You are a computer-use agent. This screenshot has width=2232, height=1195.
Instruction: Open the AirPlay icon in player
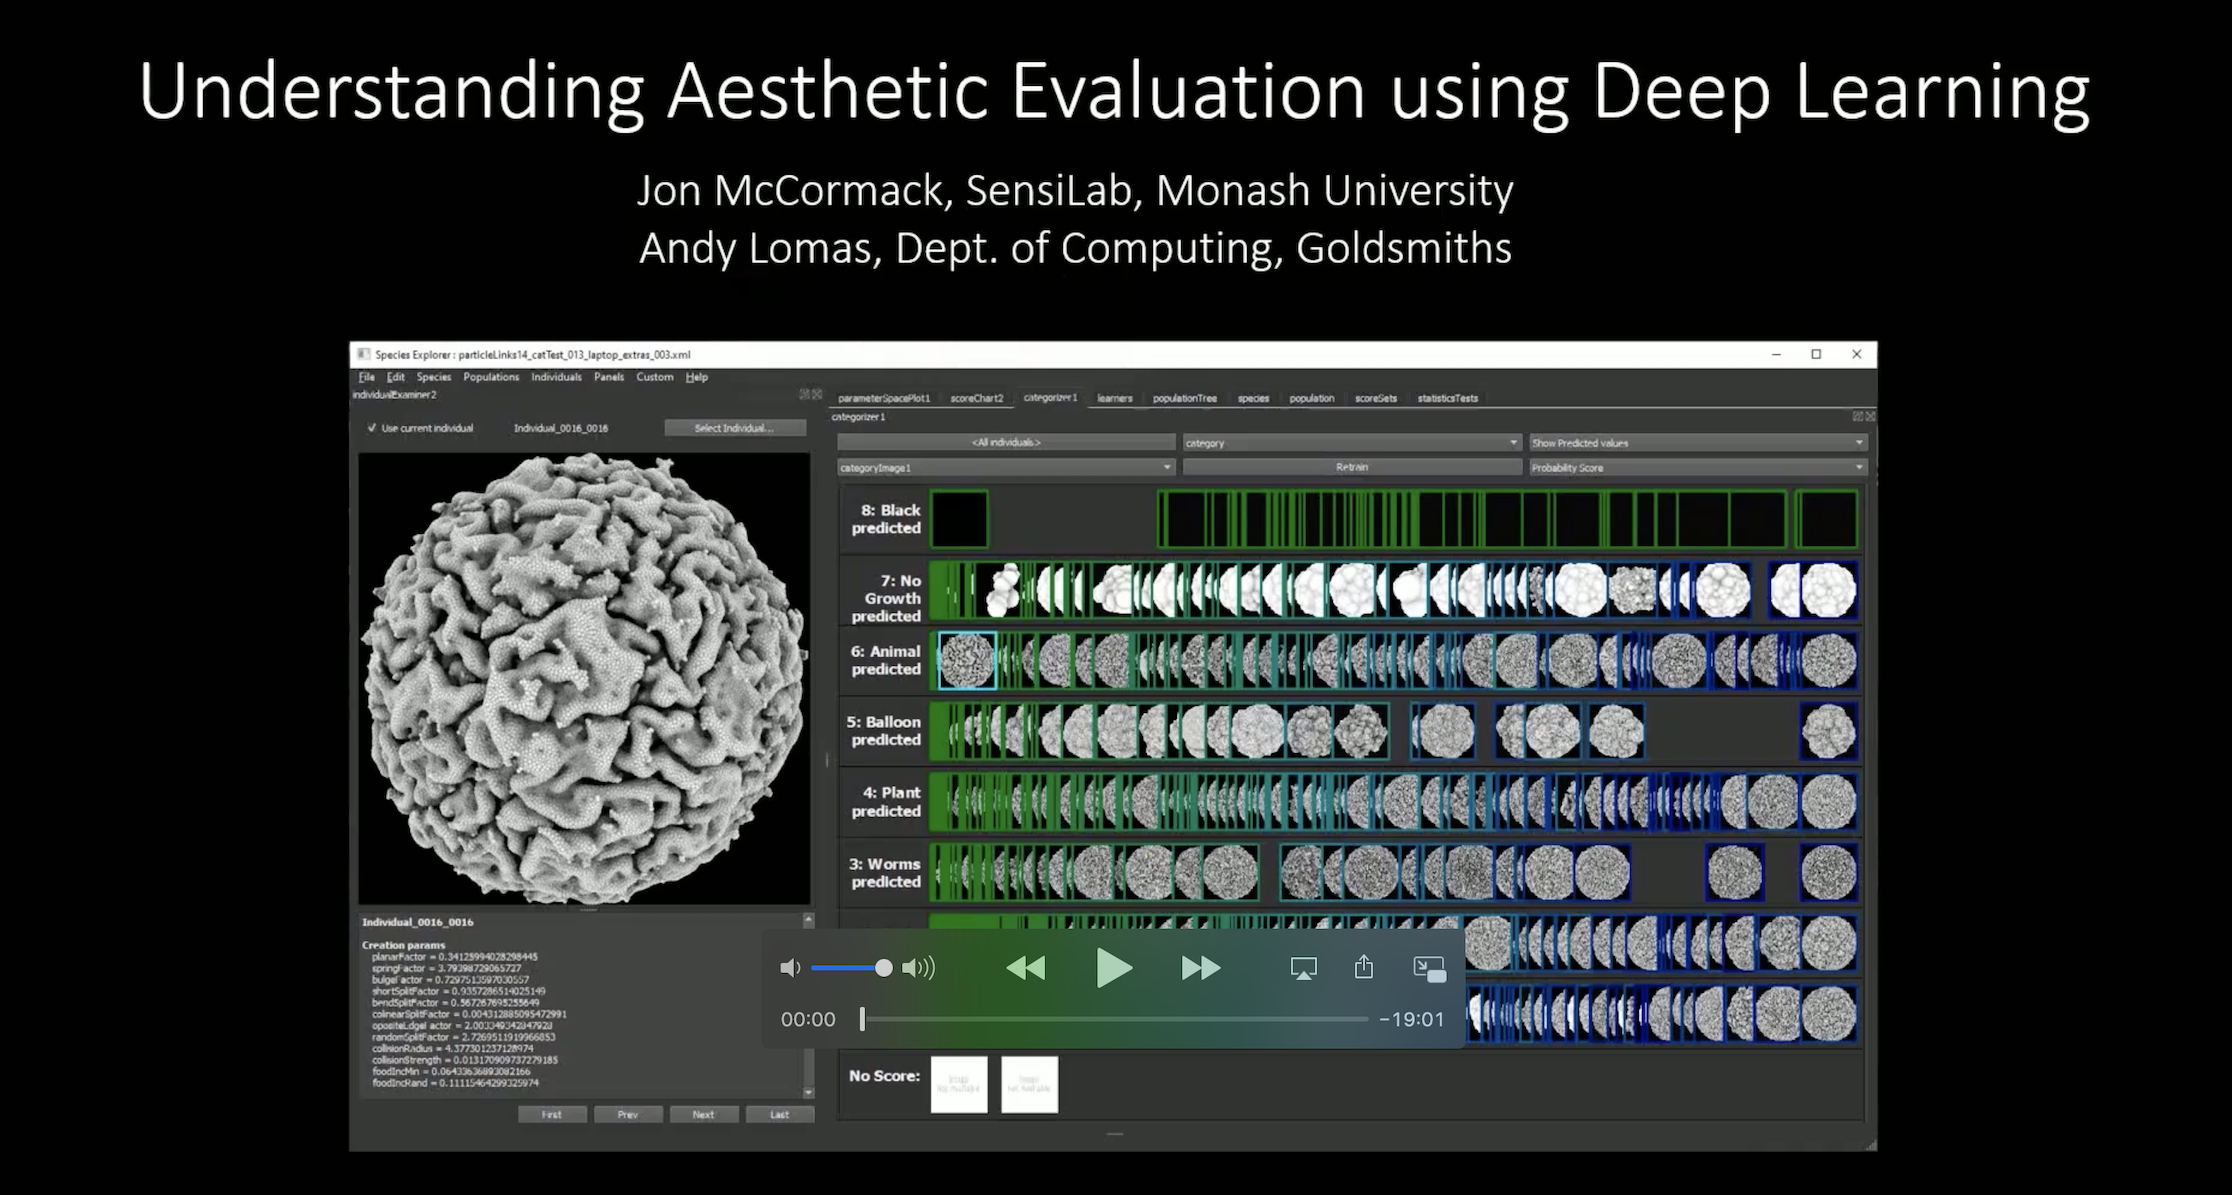[x=1303, y=968]
